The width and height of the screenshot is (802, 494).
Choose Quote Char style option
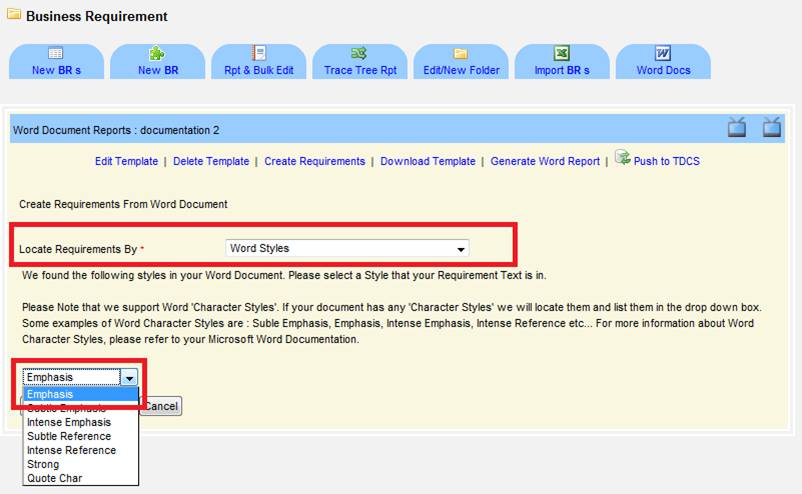tap(55, 478)
